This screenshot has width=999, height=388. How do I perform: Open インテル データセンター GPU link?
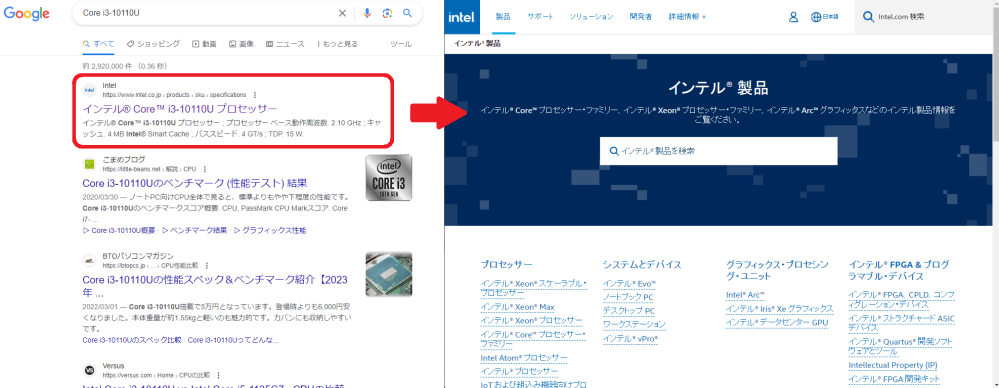777,322
